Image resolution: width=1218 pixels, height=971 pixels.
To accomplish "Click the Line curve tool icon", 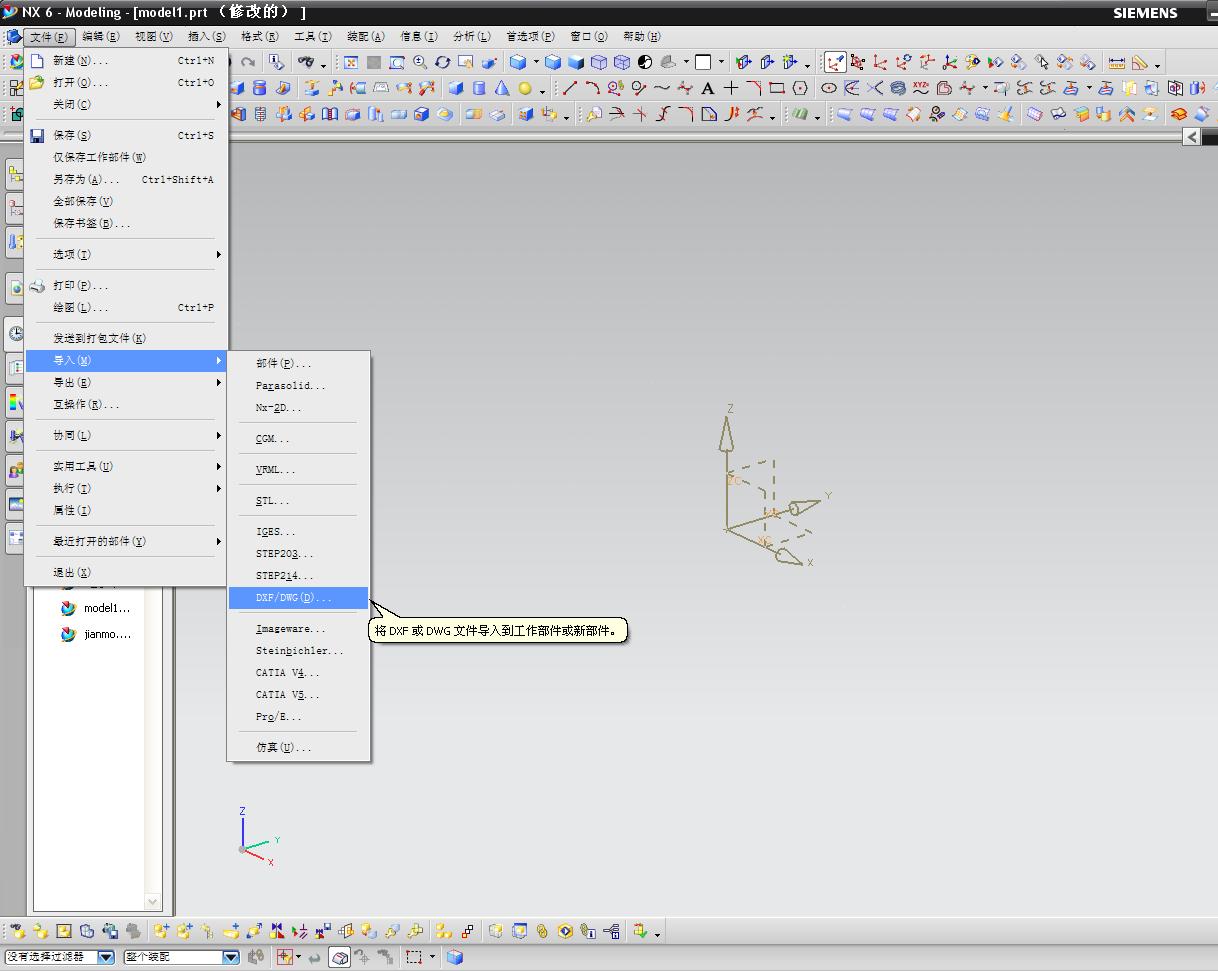I will click(570, 89).
